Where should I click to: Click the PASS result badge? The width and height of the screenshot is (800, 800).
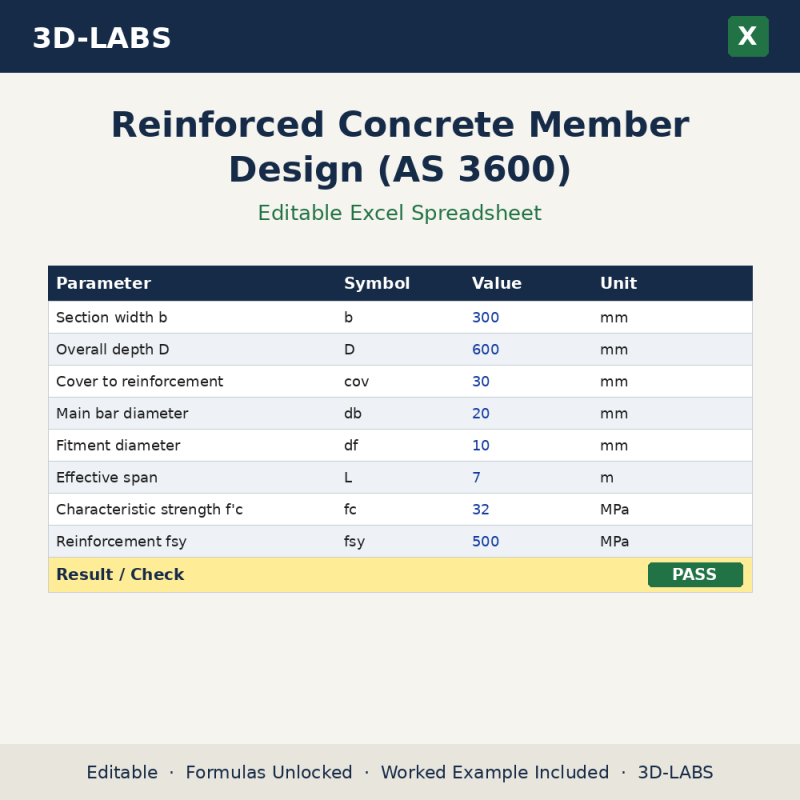coord(695,574)
